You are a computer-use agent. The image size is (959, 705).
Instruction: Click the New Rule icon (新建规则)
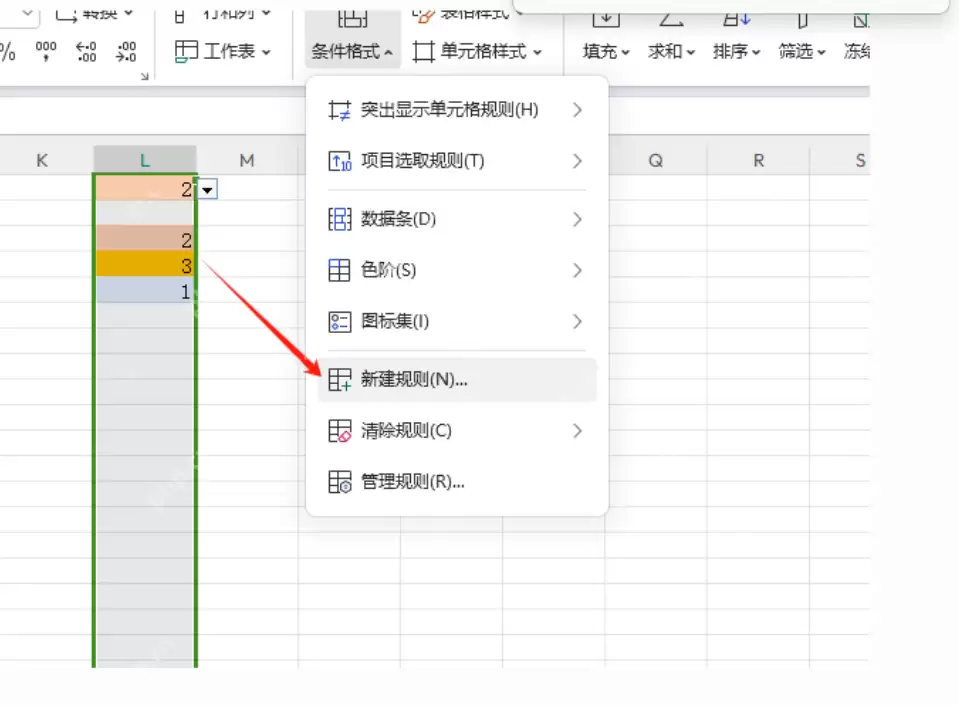[339, 380]
